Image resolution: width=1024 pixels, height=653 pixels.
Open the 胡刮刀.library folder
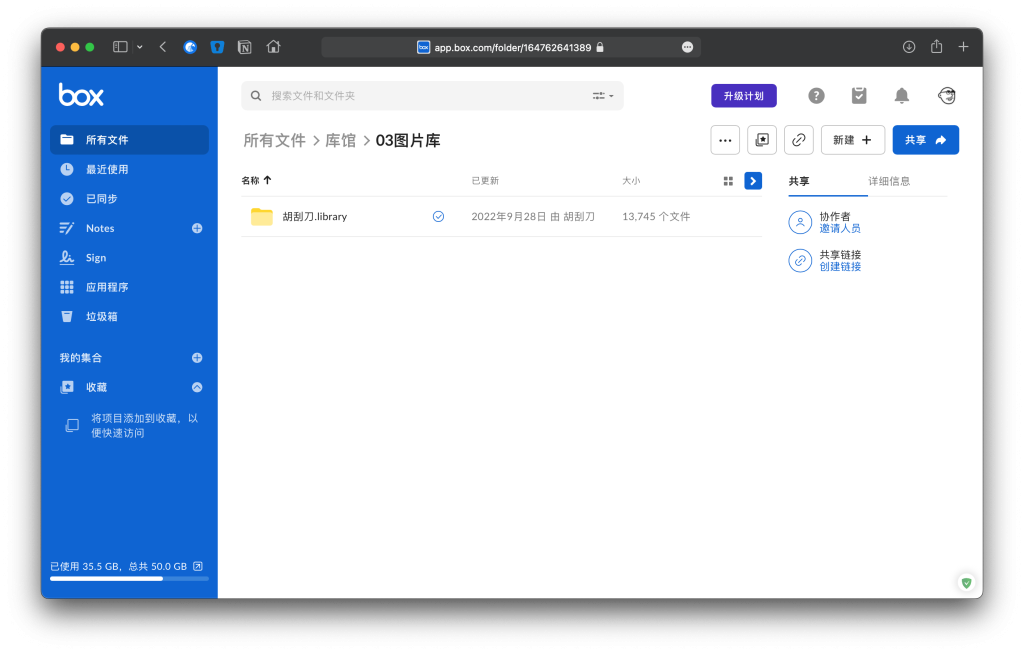(315, 217)
